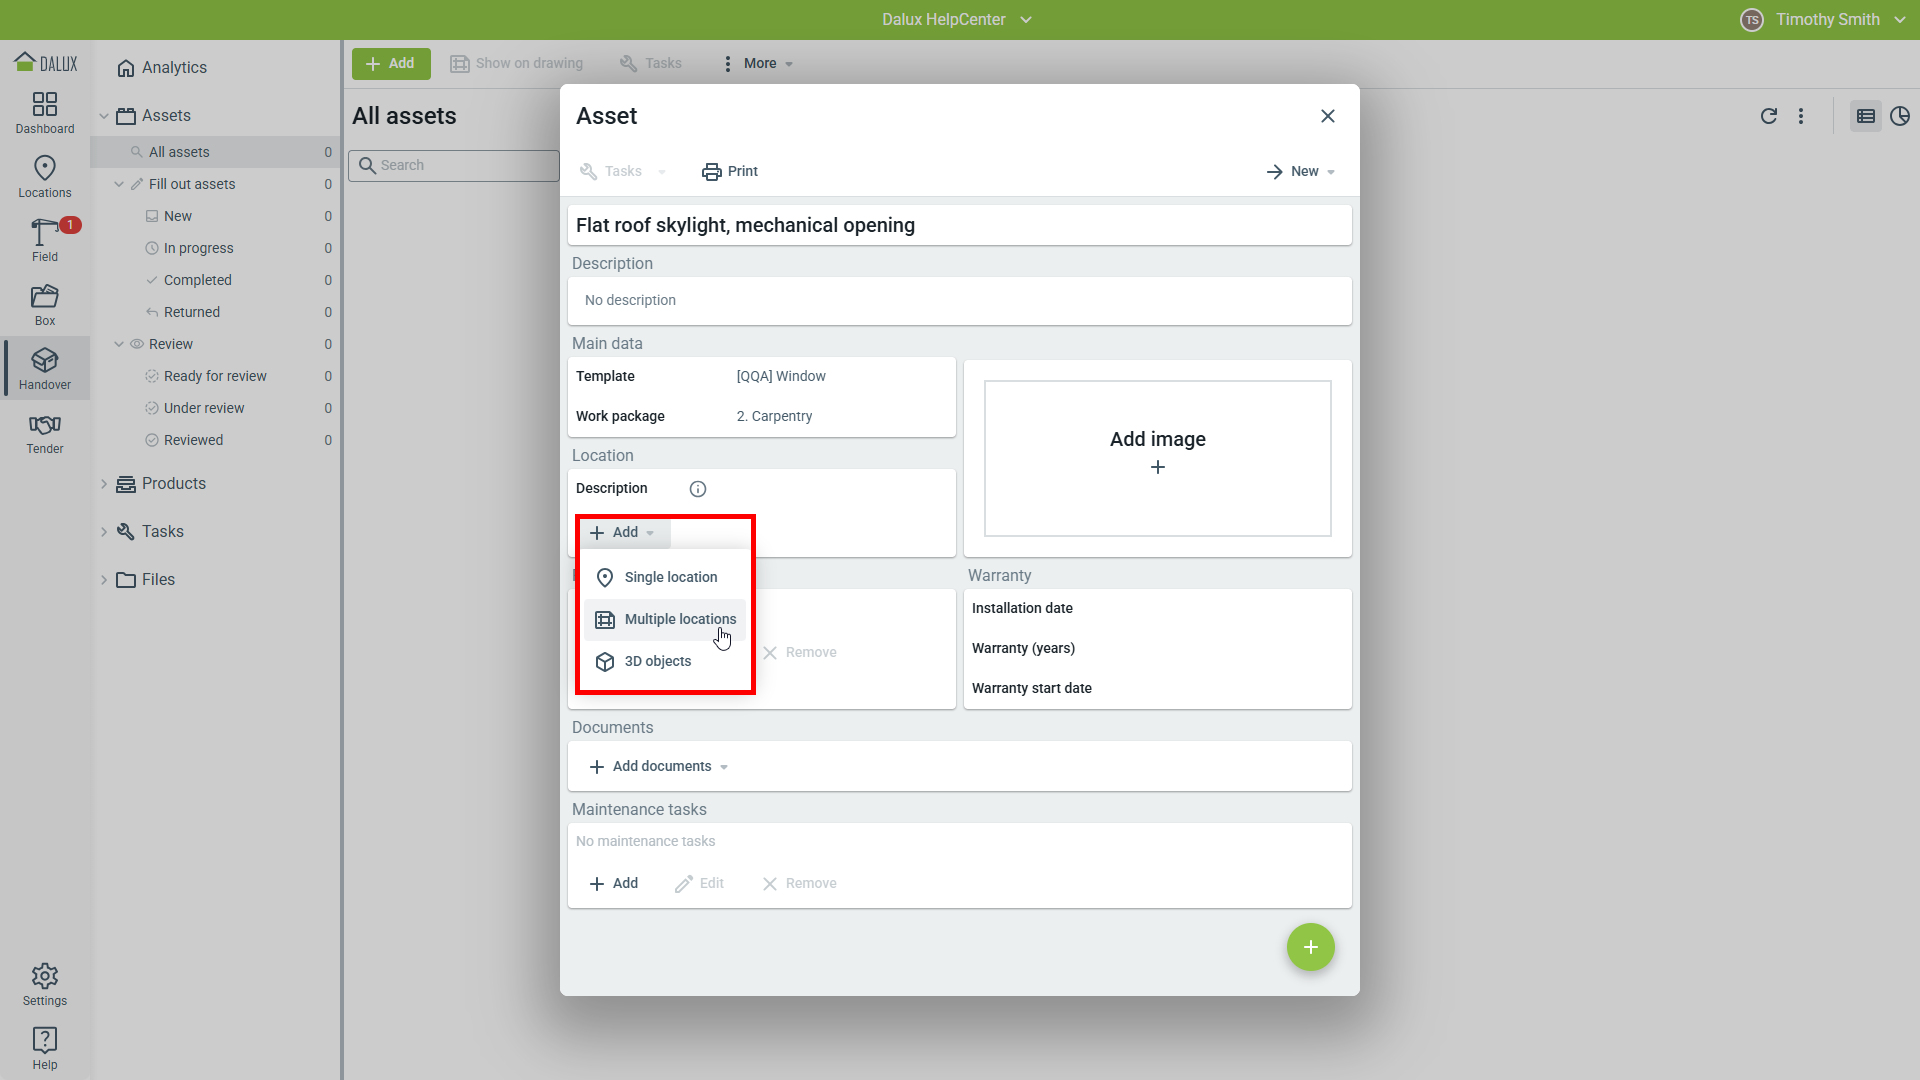The width and height of the screenshot is (1920, 1080).
Task: Open the Field module with notification badge
Action: coord(45,240)
